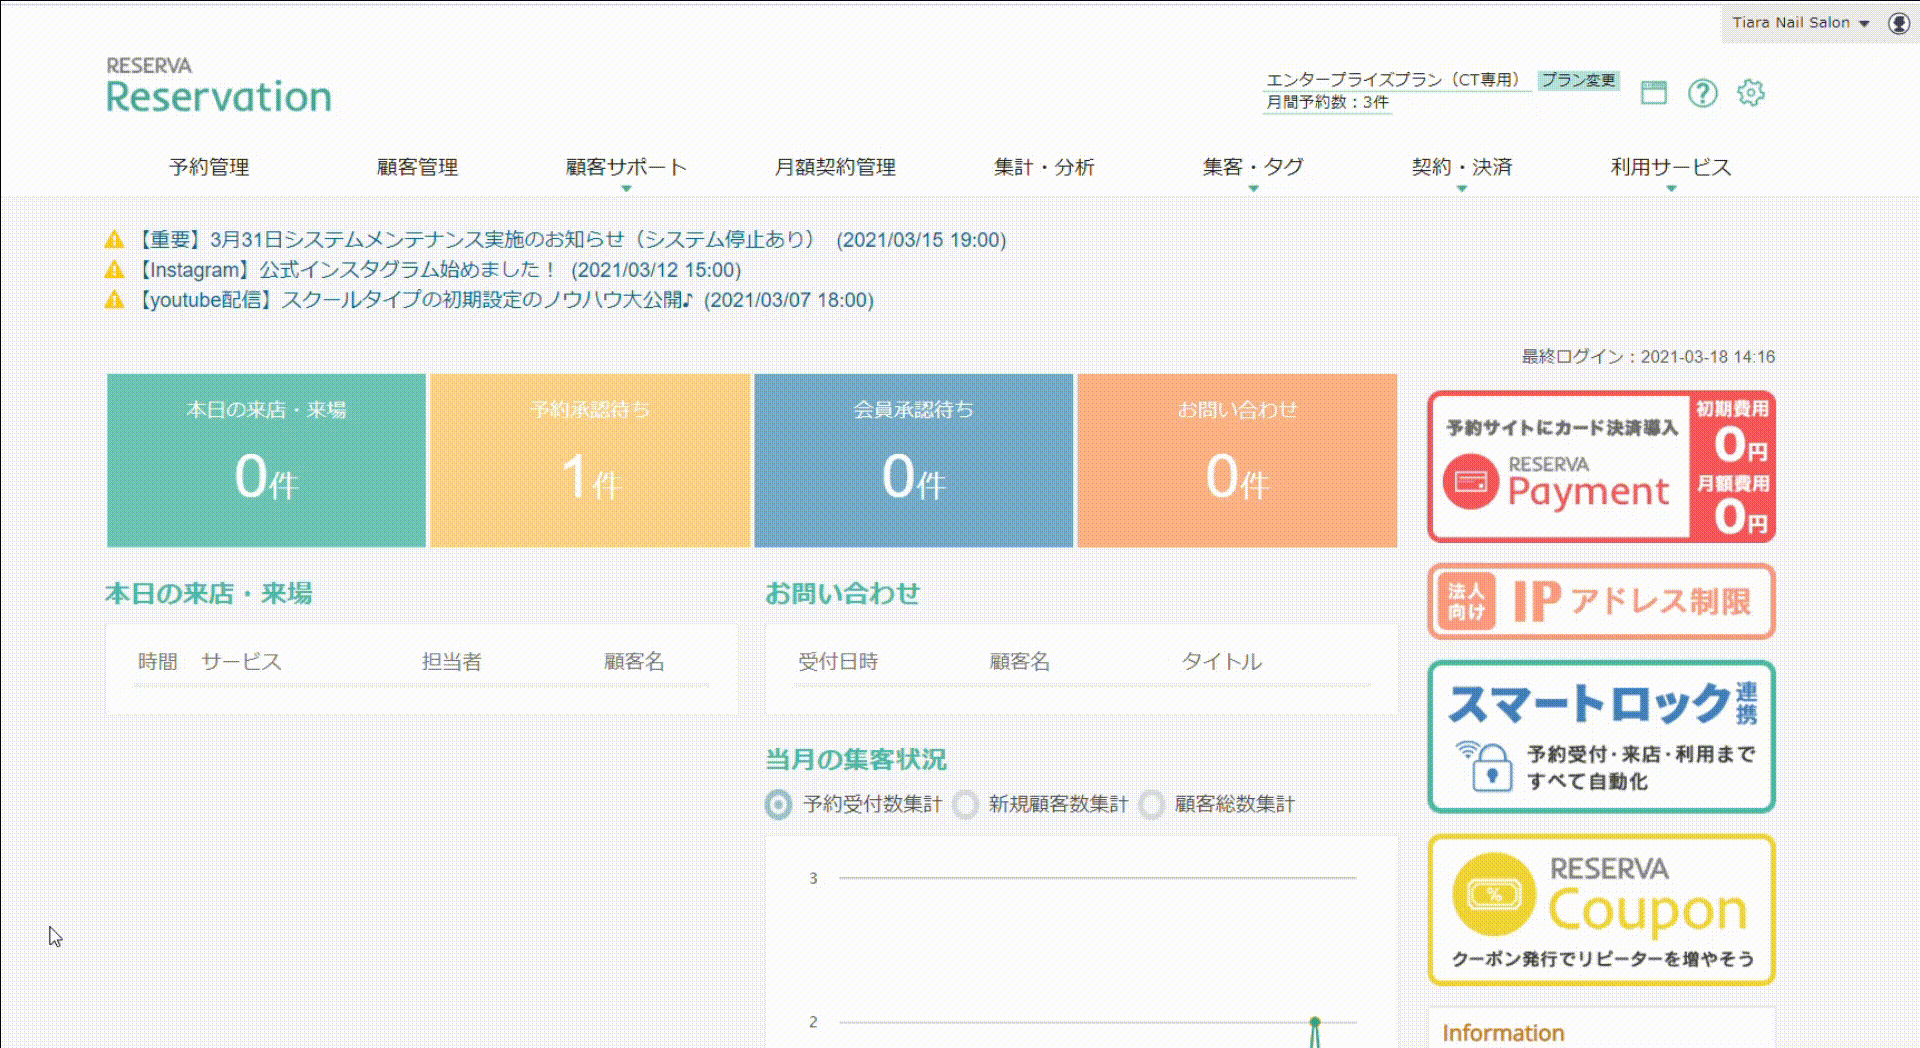Click the warning icon beside Instagram notice
This screenshot has width=1920, height=1048.
click(x=115, y=270)
